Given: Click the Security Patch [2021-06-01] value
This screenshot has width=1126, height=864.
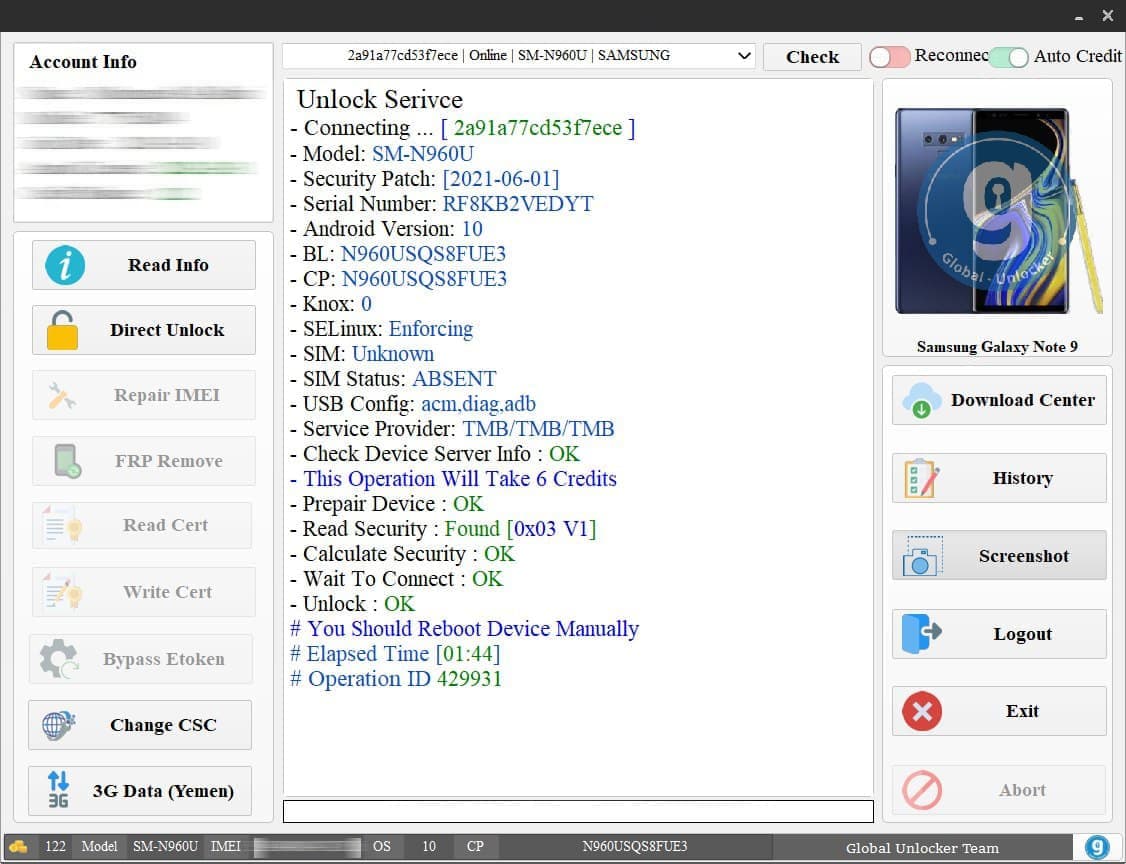Looking at the screenshot, I should [x=501, y=179].
